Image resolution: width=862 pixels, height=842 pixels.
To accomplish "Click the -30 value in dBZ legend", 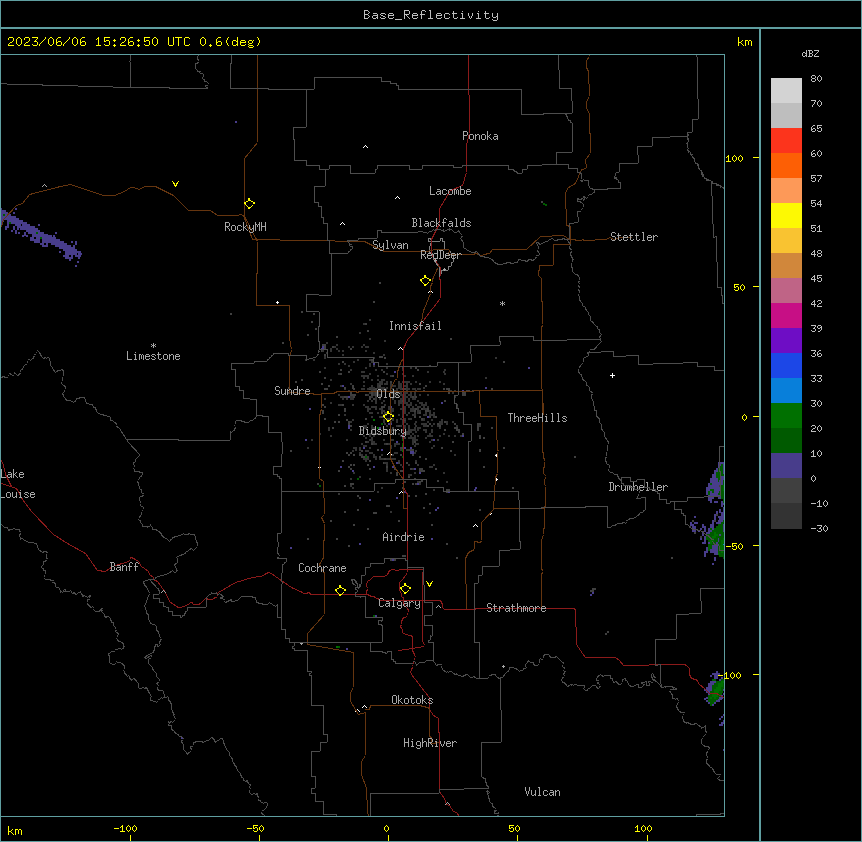I will [819, 528].
